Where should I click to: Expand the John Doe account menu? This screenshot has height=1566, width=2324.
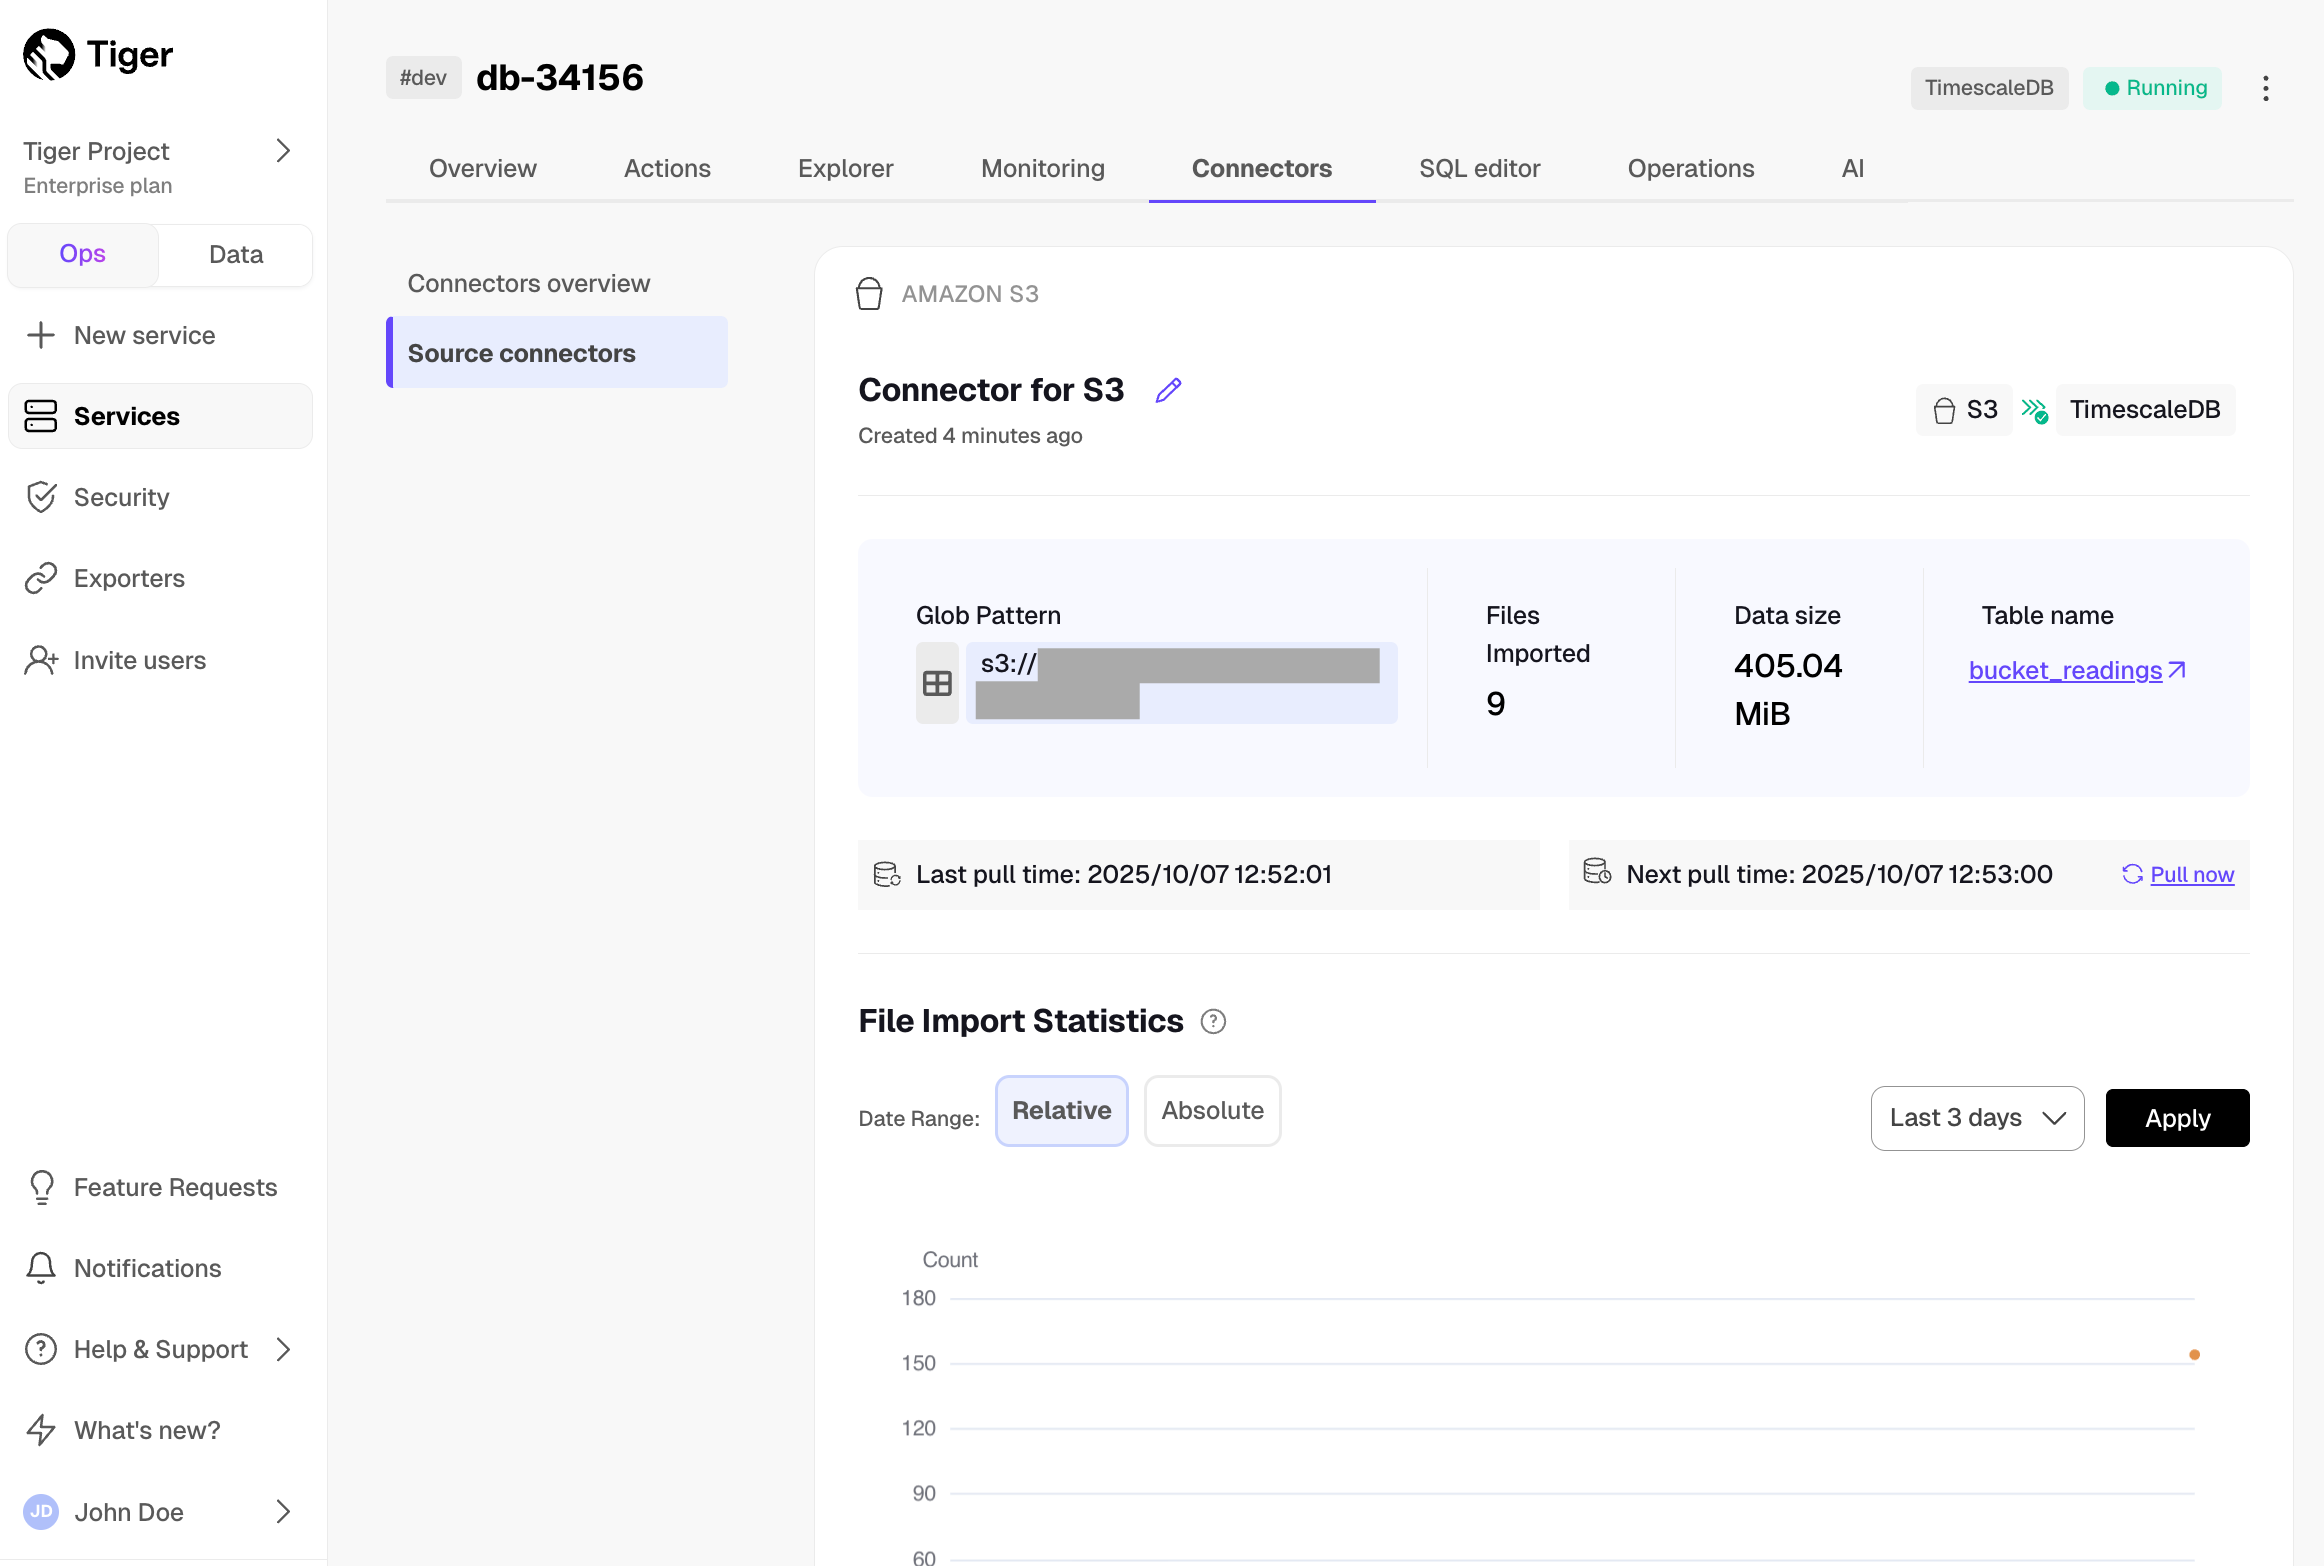[x=283, y=1511]
